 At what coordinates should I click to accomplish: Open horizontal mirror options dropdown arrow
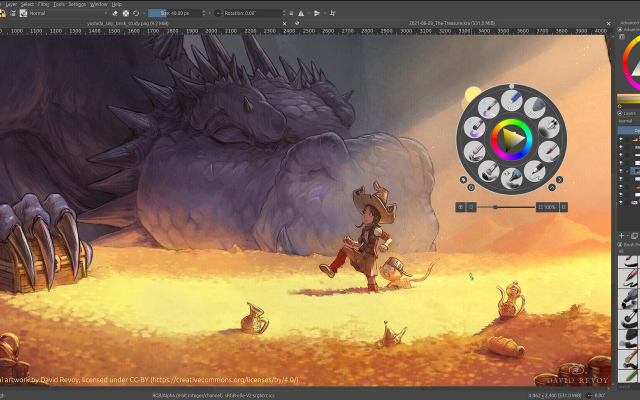pyautogui.click(x=309, y=13)
